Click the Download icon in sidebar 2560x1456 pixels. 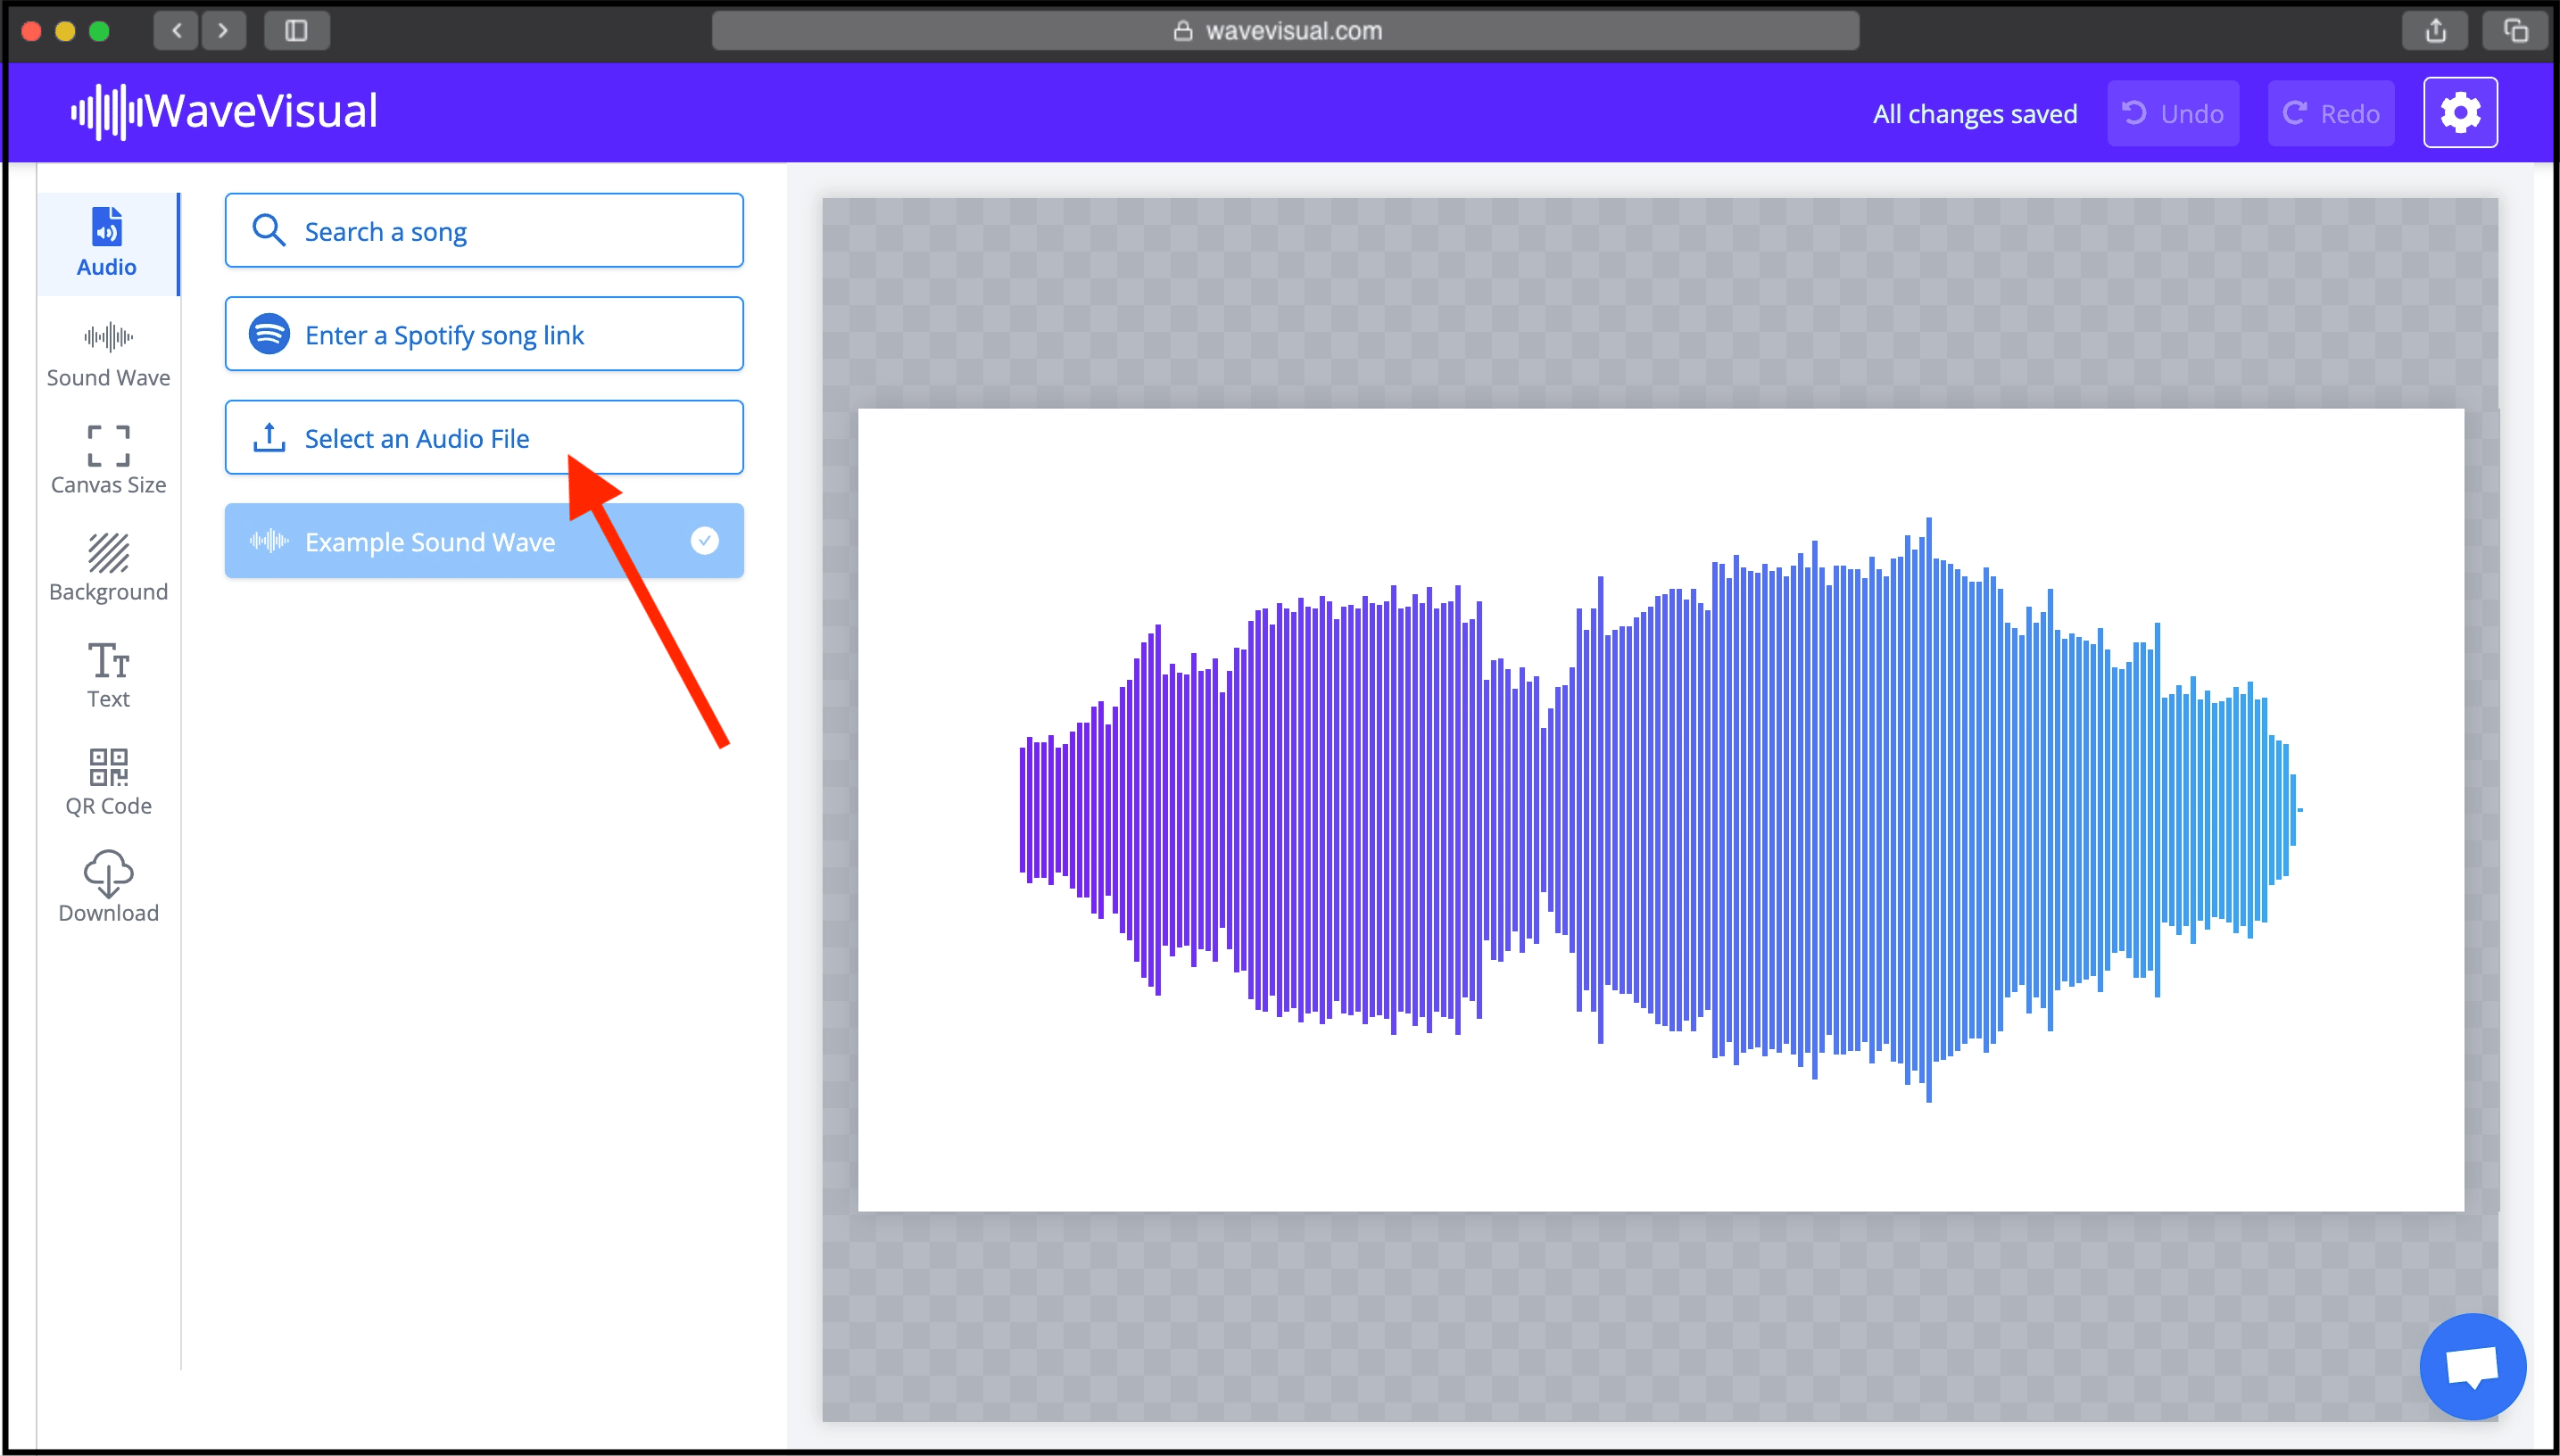(x=107, y=873)
